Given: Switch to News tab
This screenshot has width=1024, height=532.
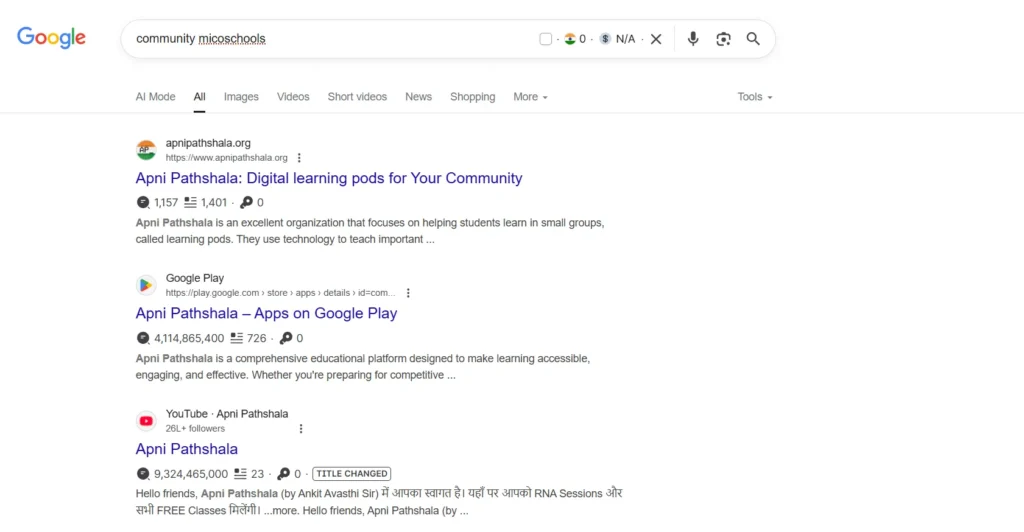Looking at the screenshot, I should click(x=419, y=97).
